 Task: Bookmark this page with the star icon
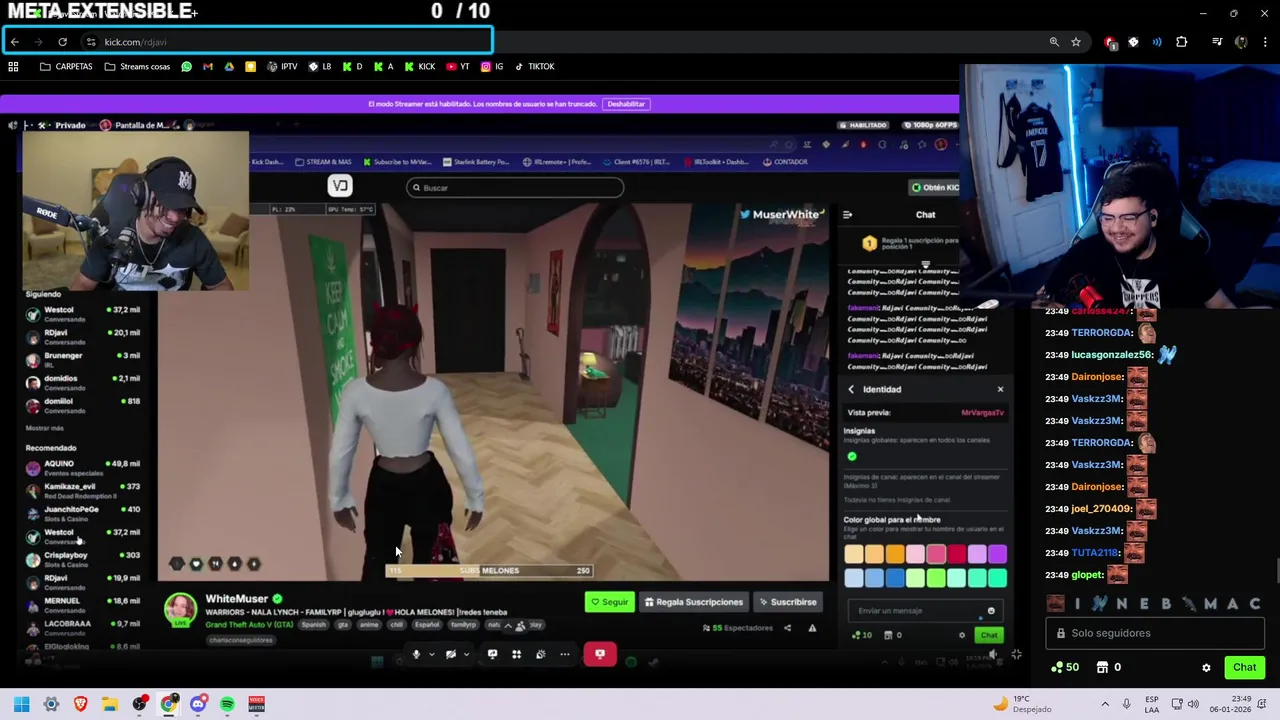pos(1076,42)
